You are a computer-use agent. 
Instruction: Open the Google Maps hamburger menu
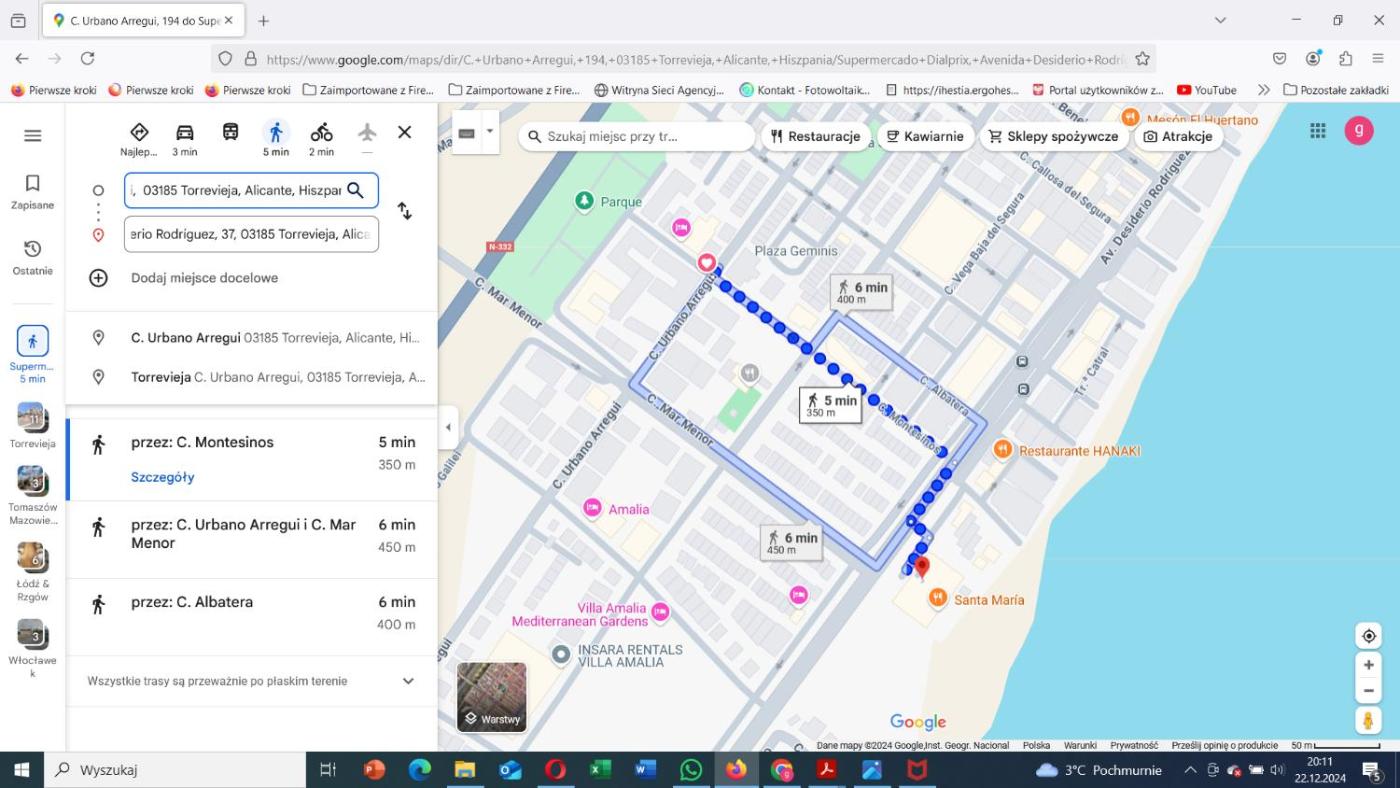[32, 136]
